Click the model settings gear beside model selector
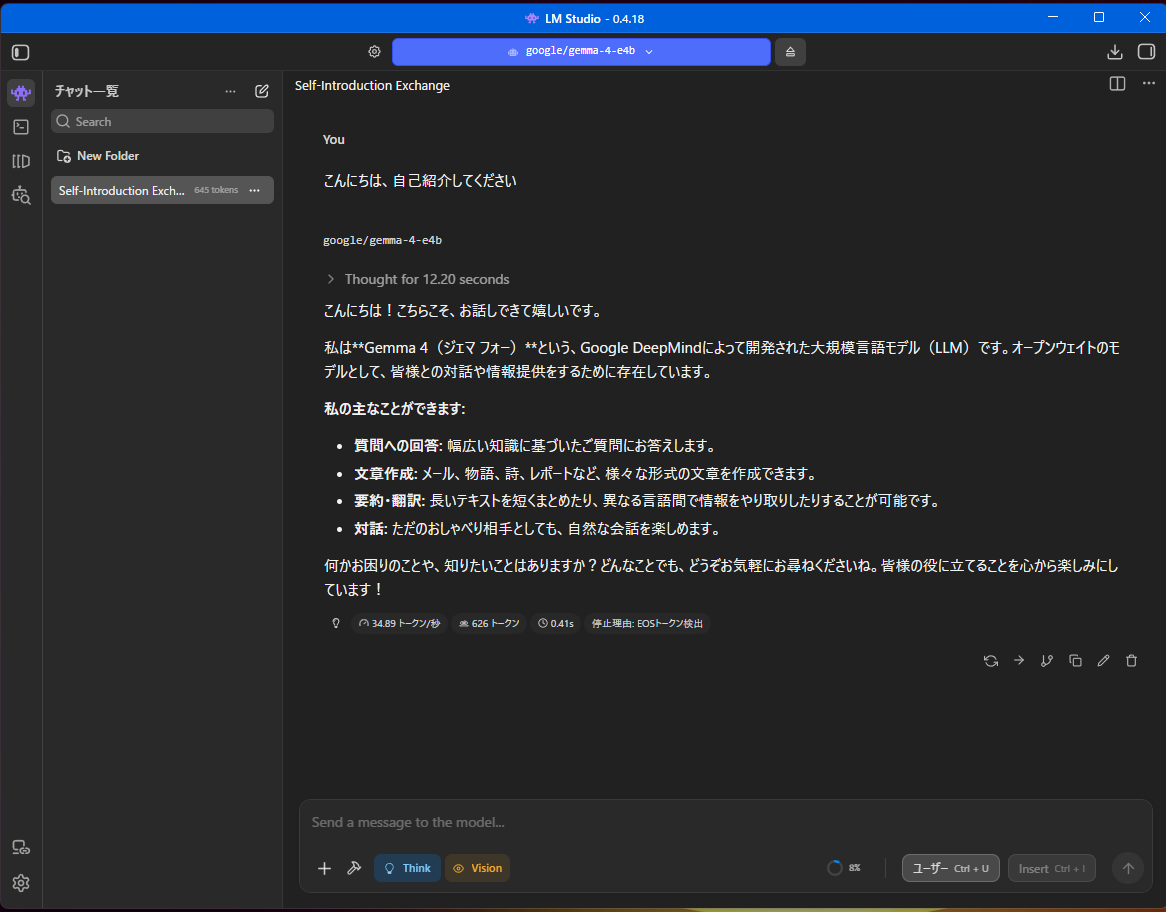Screen dimensions: 1166x912 [375, 51]
